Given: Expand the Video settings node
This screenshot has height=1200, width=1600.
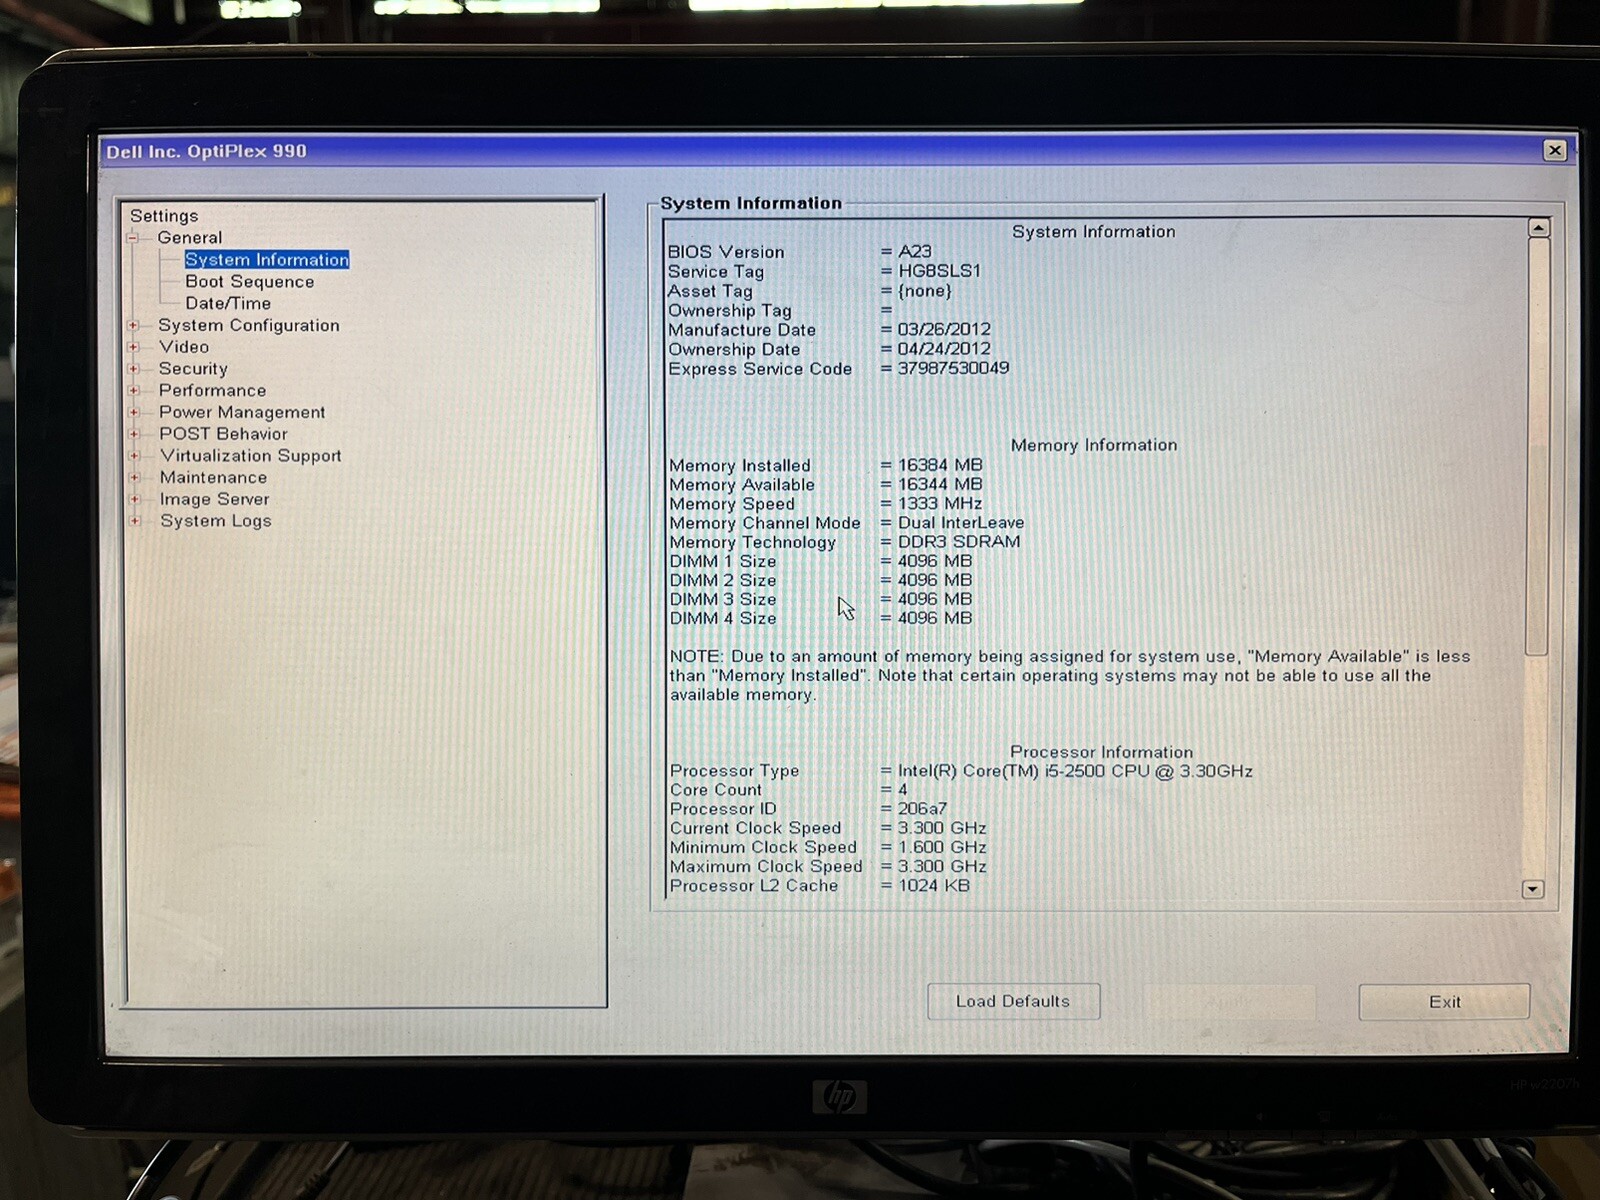Looking at the screenshot, I should (133, 347).
